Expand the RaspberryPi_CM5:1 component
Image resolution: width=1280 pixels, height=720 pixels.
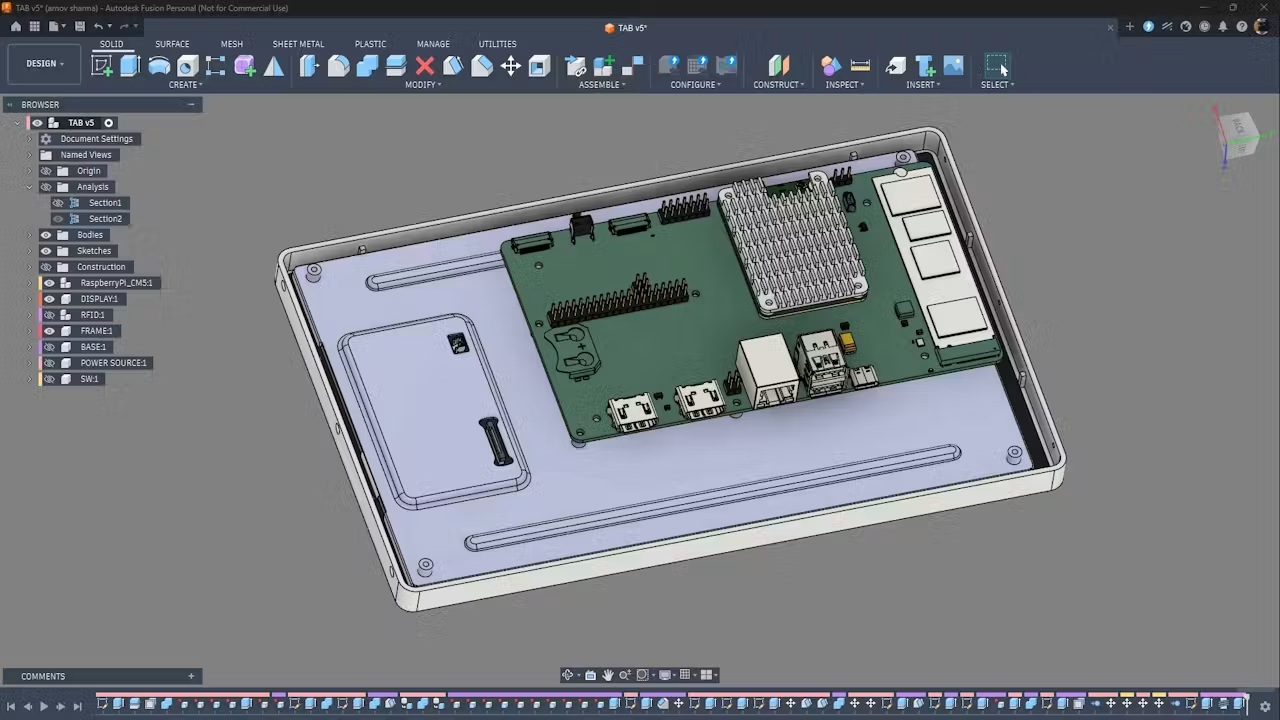(x=31, y=283)
